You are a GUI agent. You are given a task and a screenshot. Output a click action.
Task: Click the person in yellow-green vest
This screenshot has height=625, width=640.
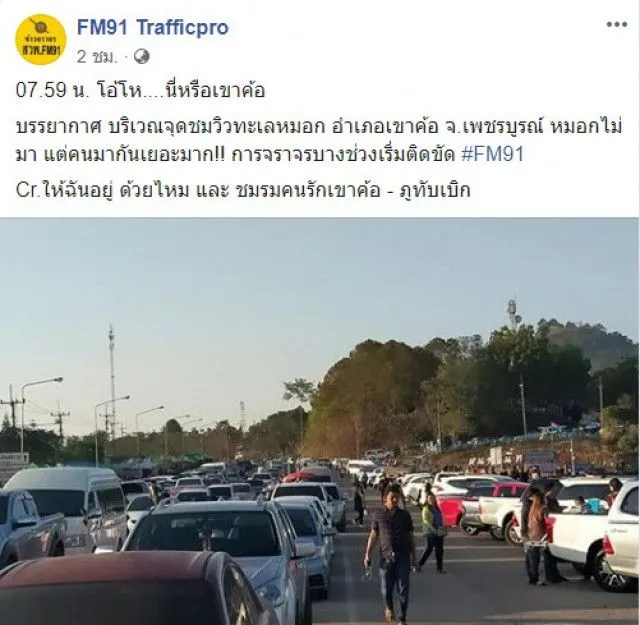tap(432, 532)
